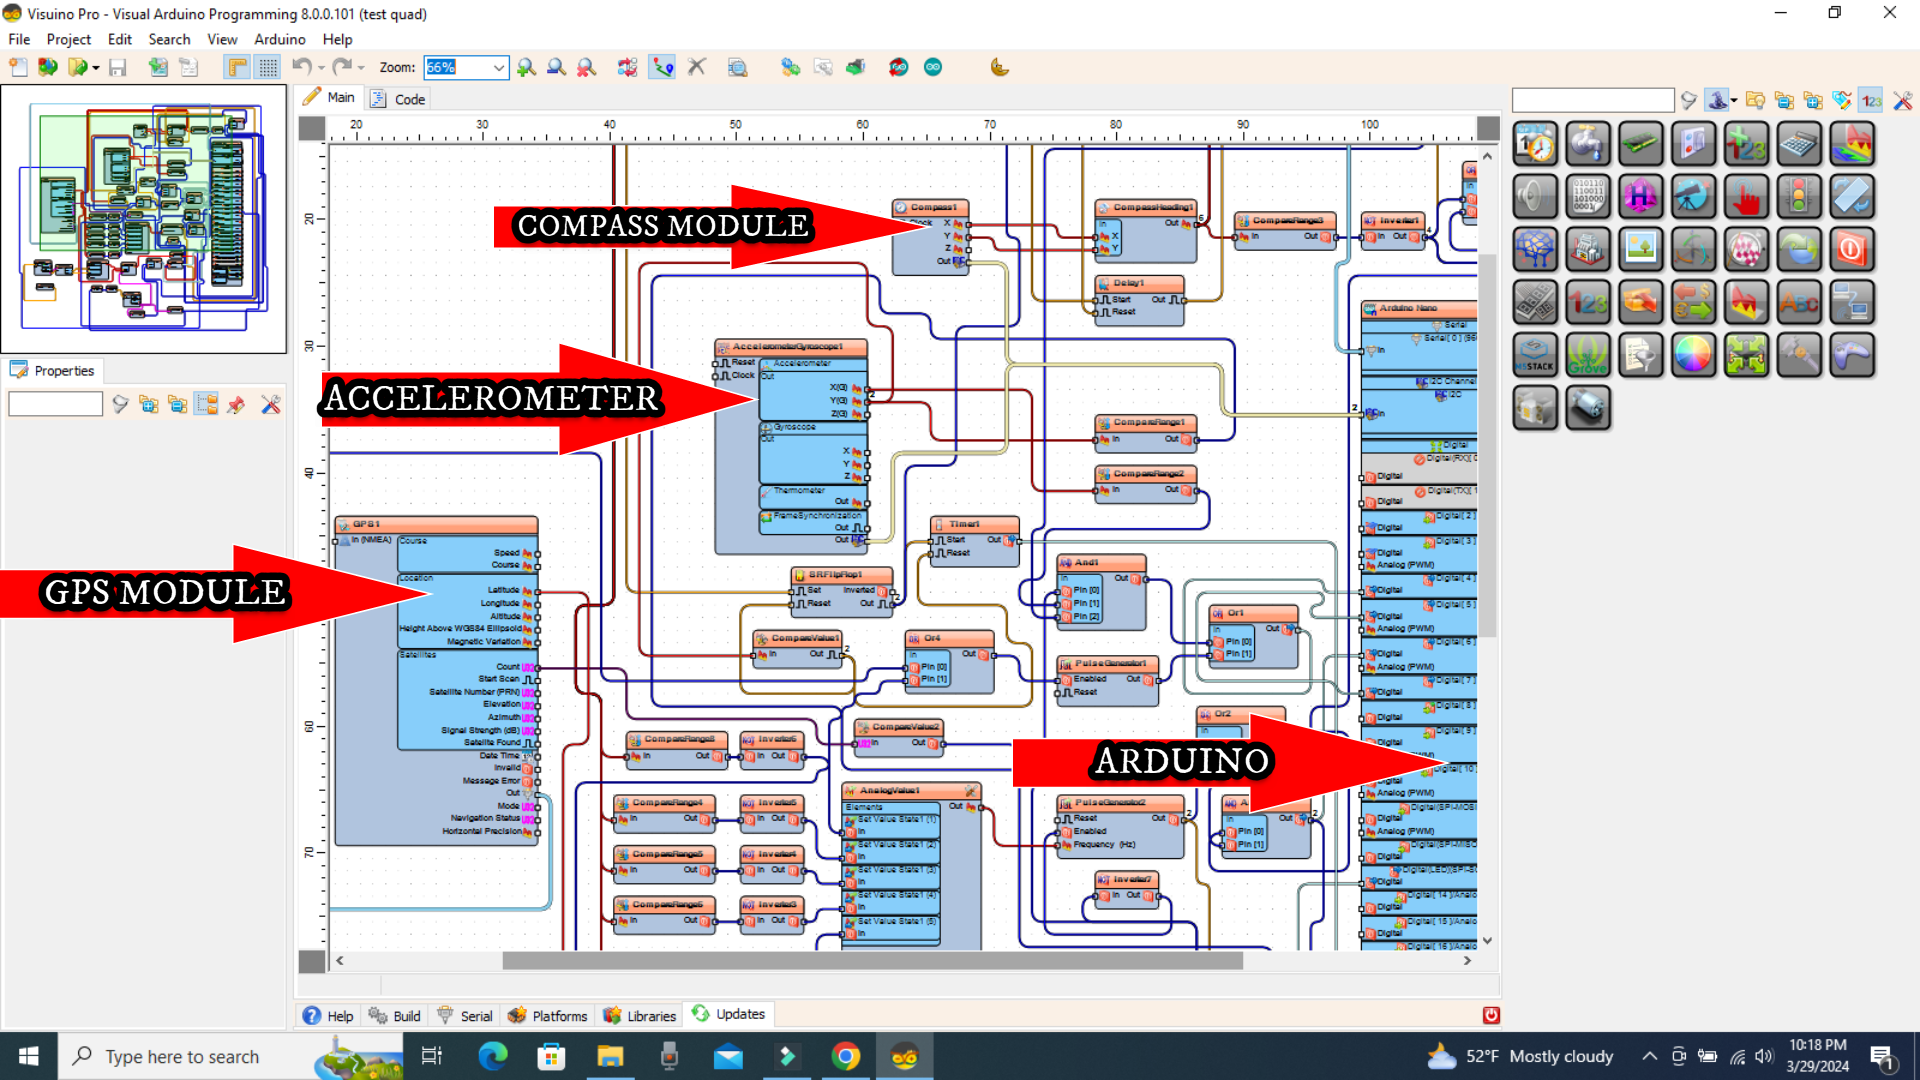Screen dimensions: 1920x1080
Task: Open the traffic light component category
Action: 1799,197
